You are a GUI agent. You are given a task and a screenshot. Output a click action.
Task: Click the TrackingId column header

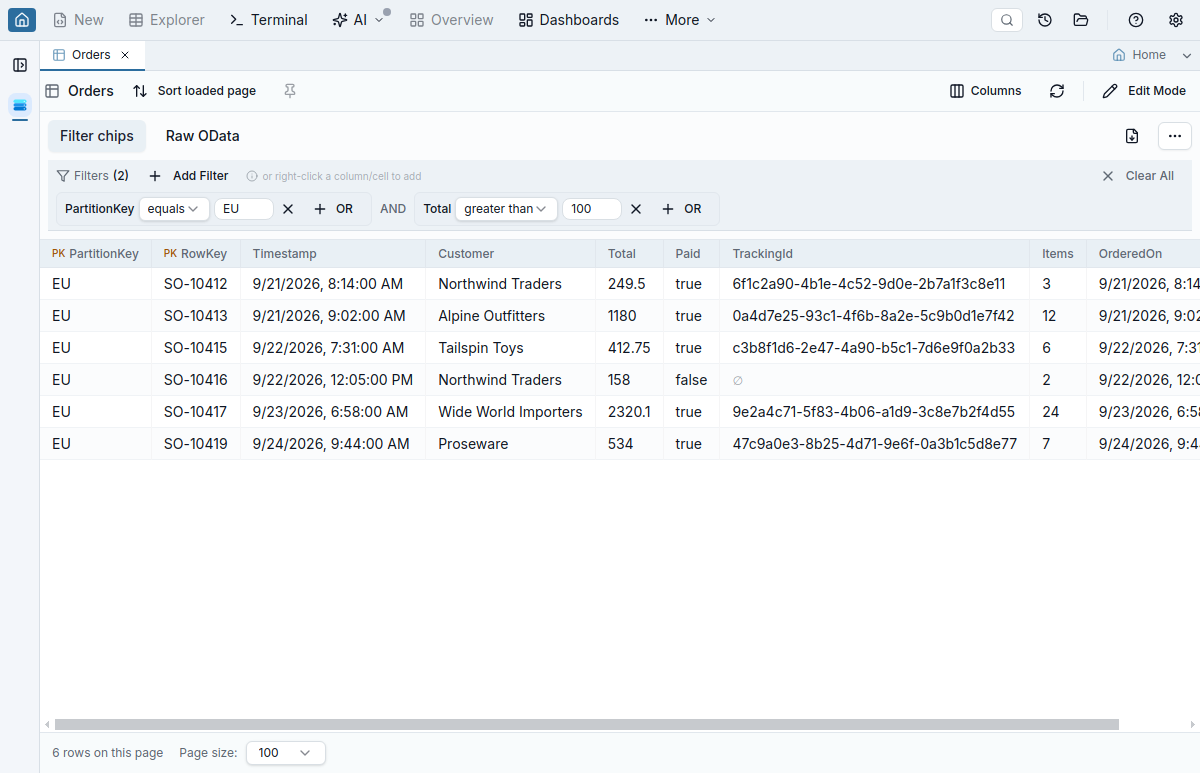(875, 254)
